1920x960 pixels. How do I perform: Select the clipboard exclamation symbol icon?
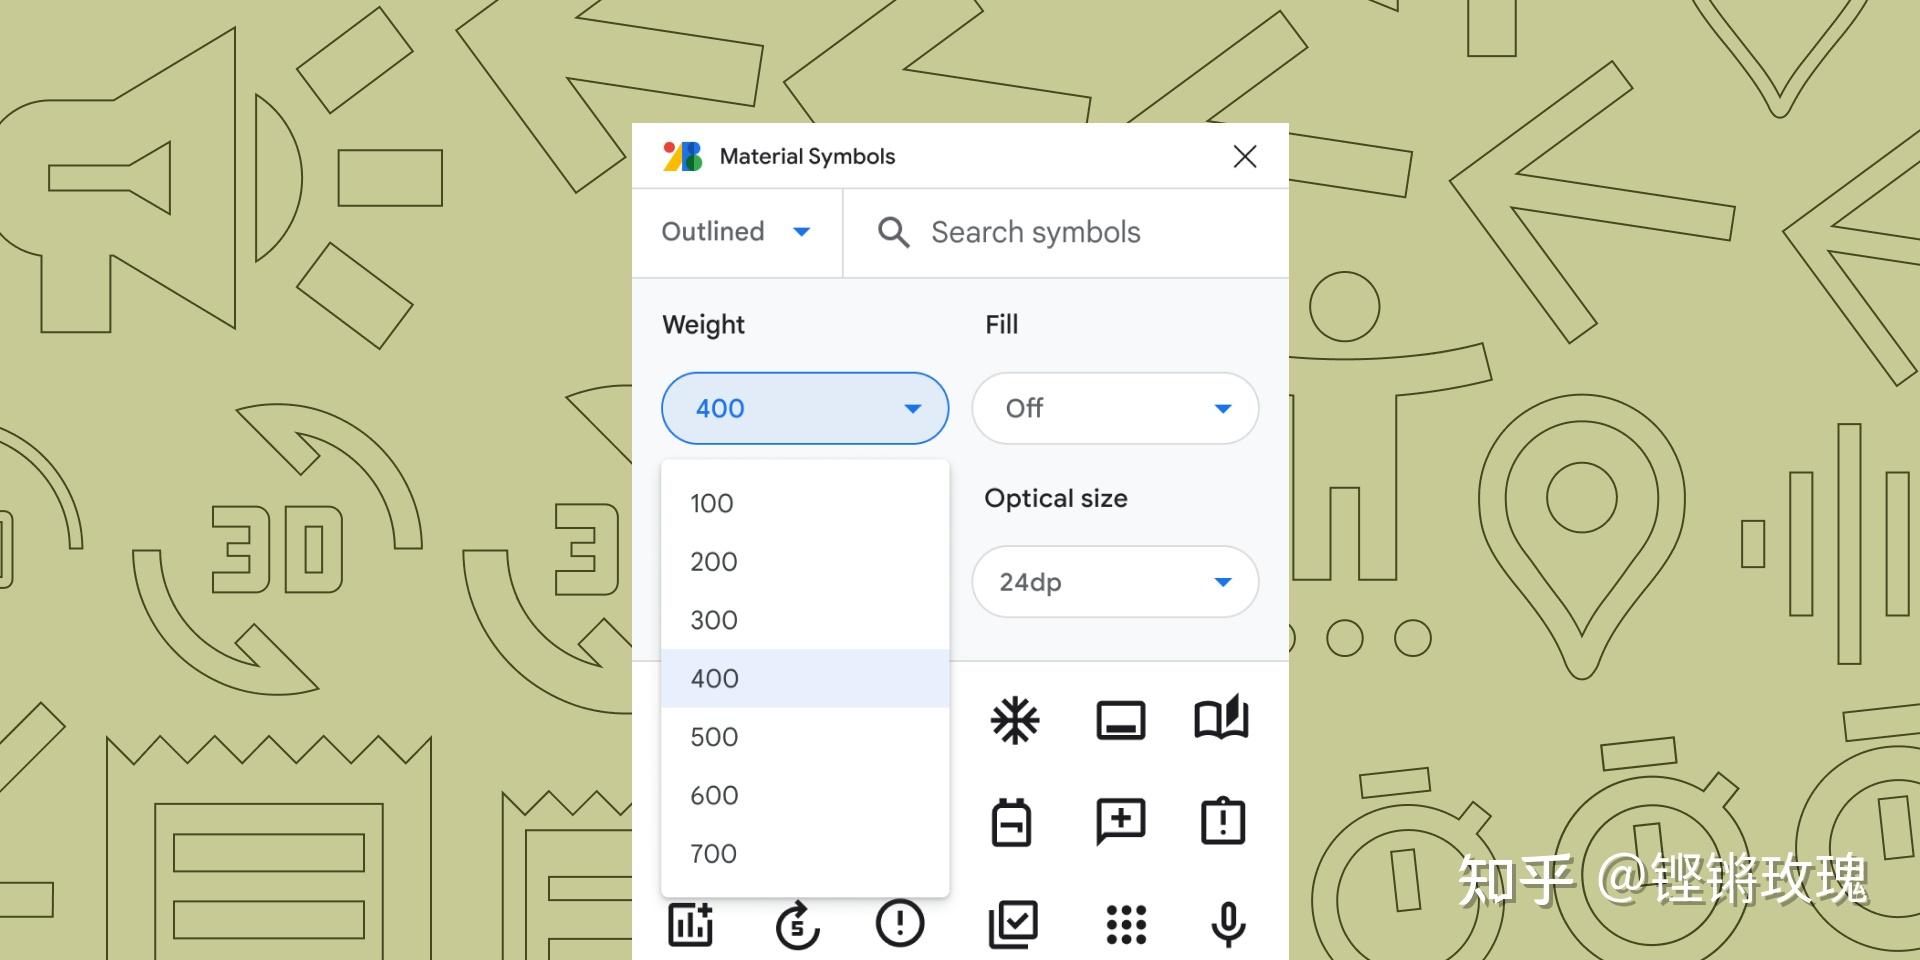1222,821
